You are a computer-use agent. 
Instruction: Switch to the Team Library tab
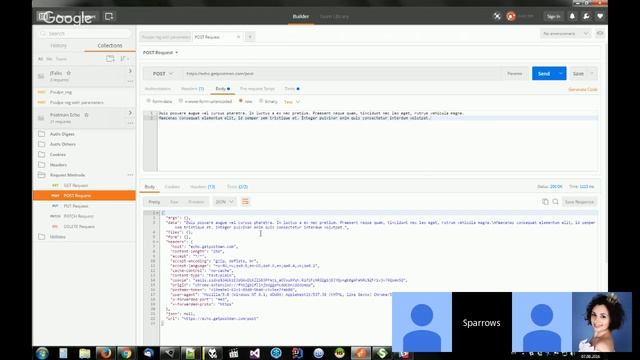click(x=334, y=16)
